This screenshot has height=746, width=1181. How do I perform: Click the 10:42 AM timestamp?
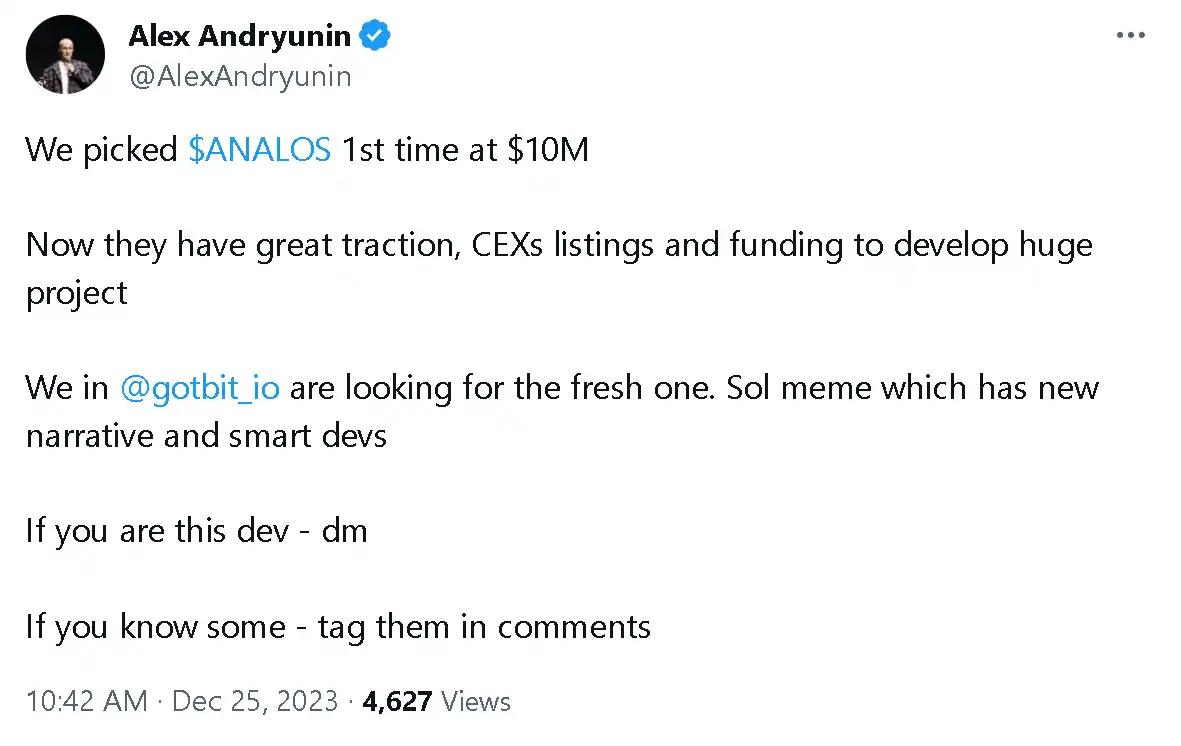[86, 701]
